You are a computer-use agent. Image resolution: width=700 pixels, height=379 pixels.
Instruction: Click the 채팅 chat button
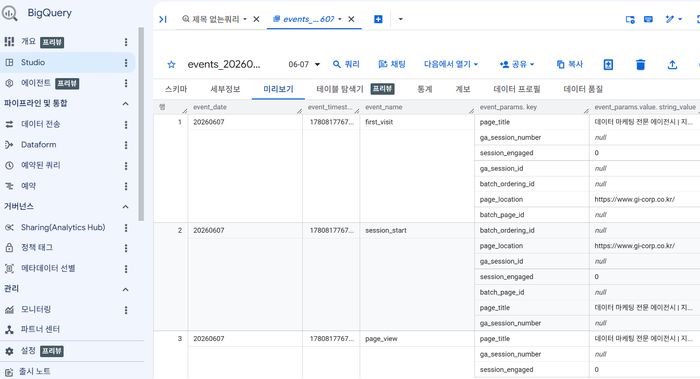click(x=392, y=64)
